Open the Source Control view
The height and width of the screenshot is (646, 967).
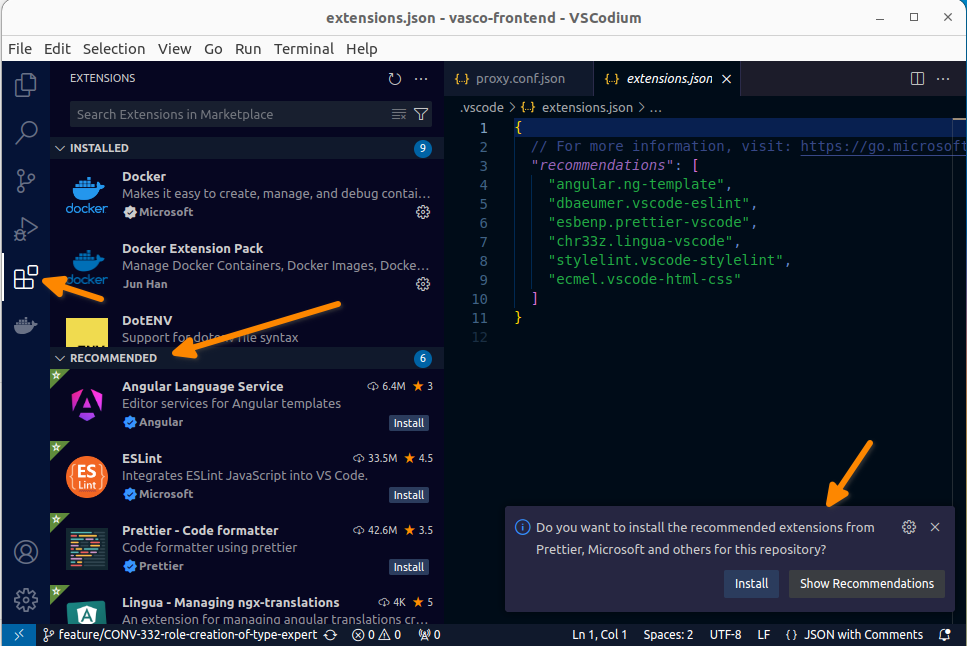[x=25, y=180]
